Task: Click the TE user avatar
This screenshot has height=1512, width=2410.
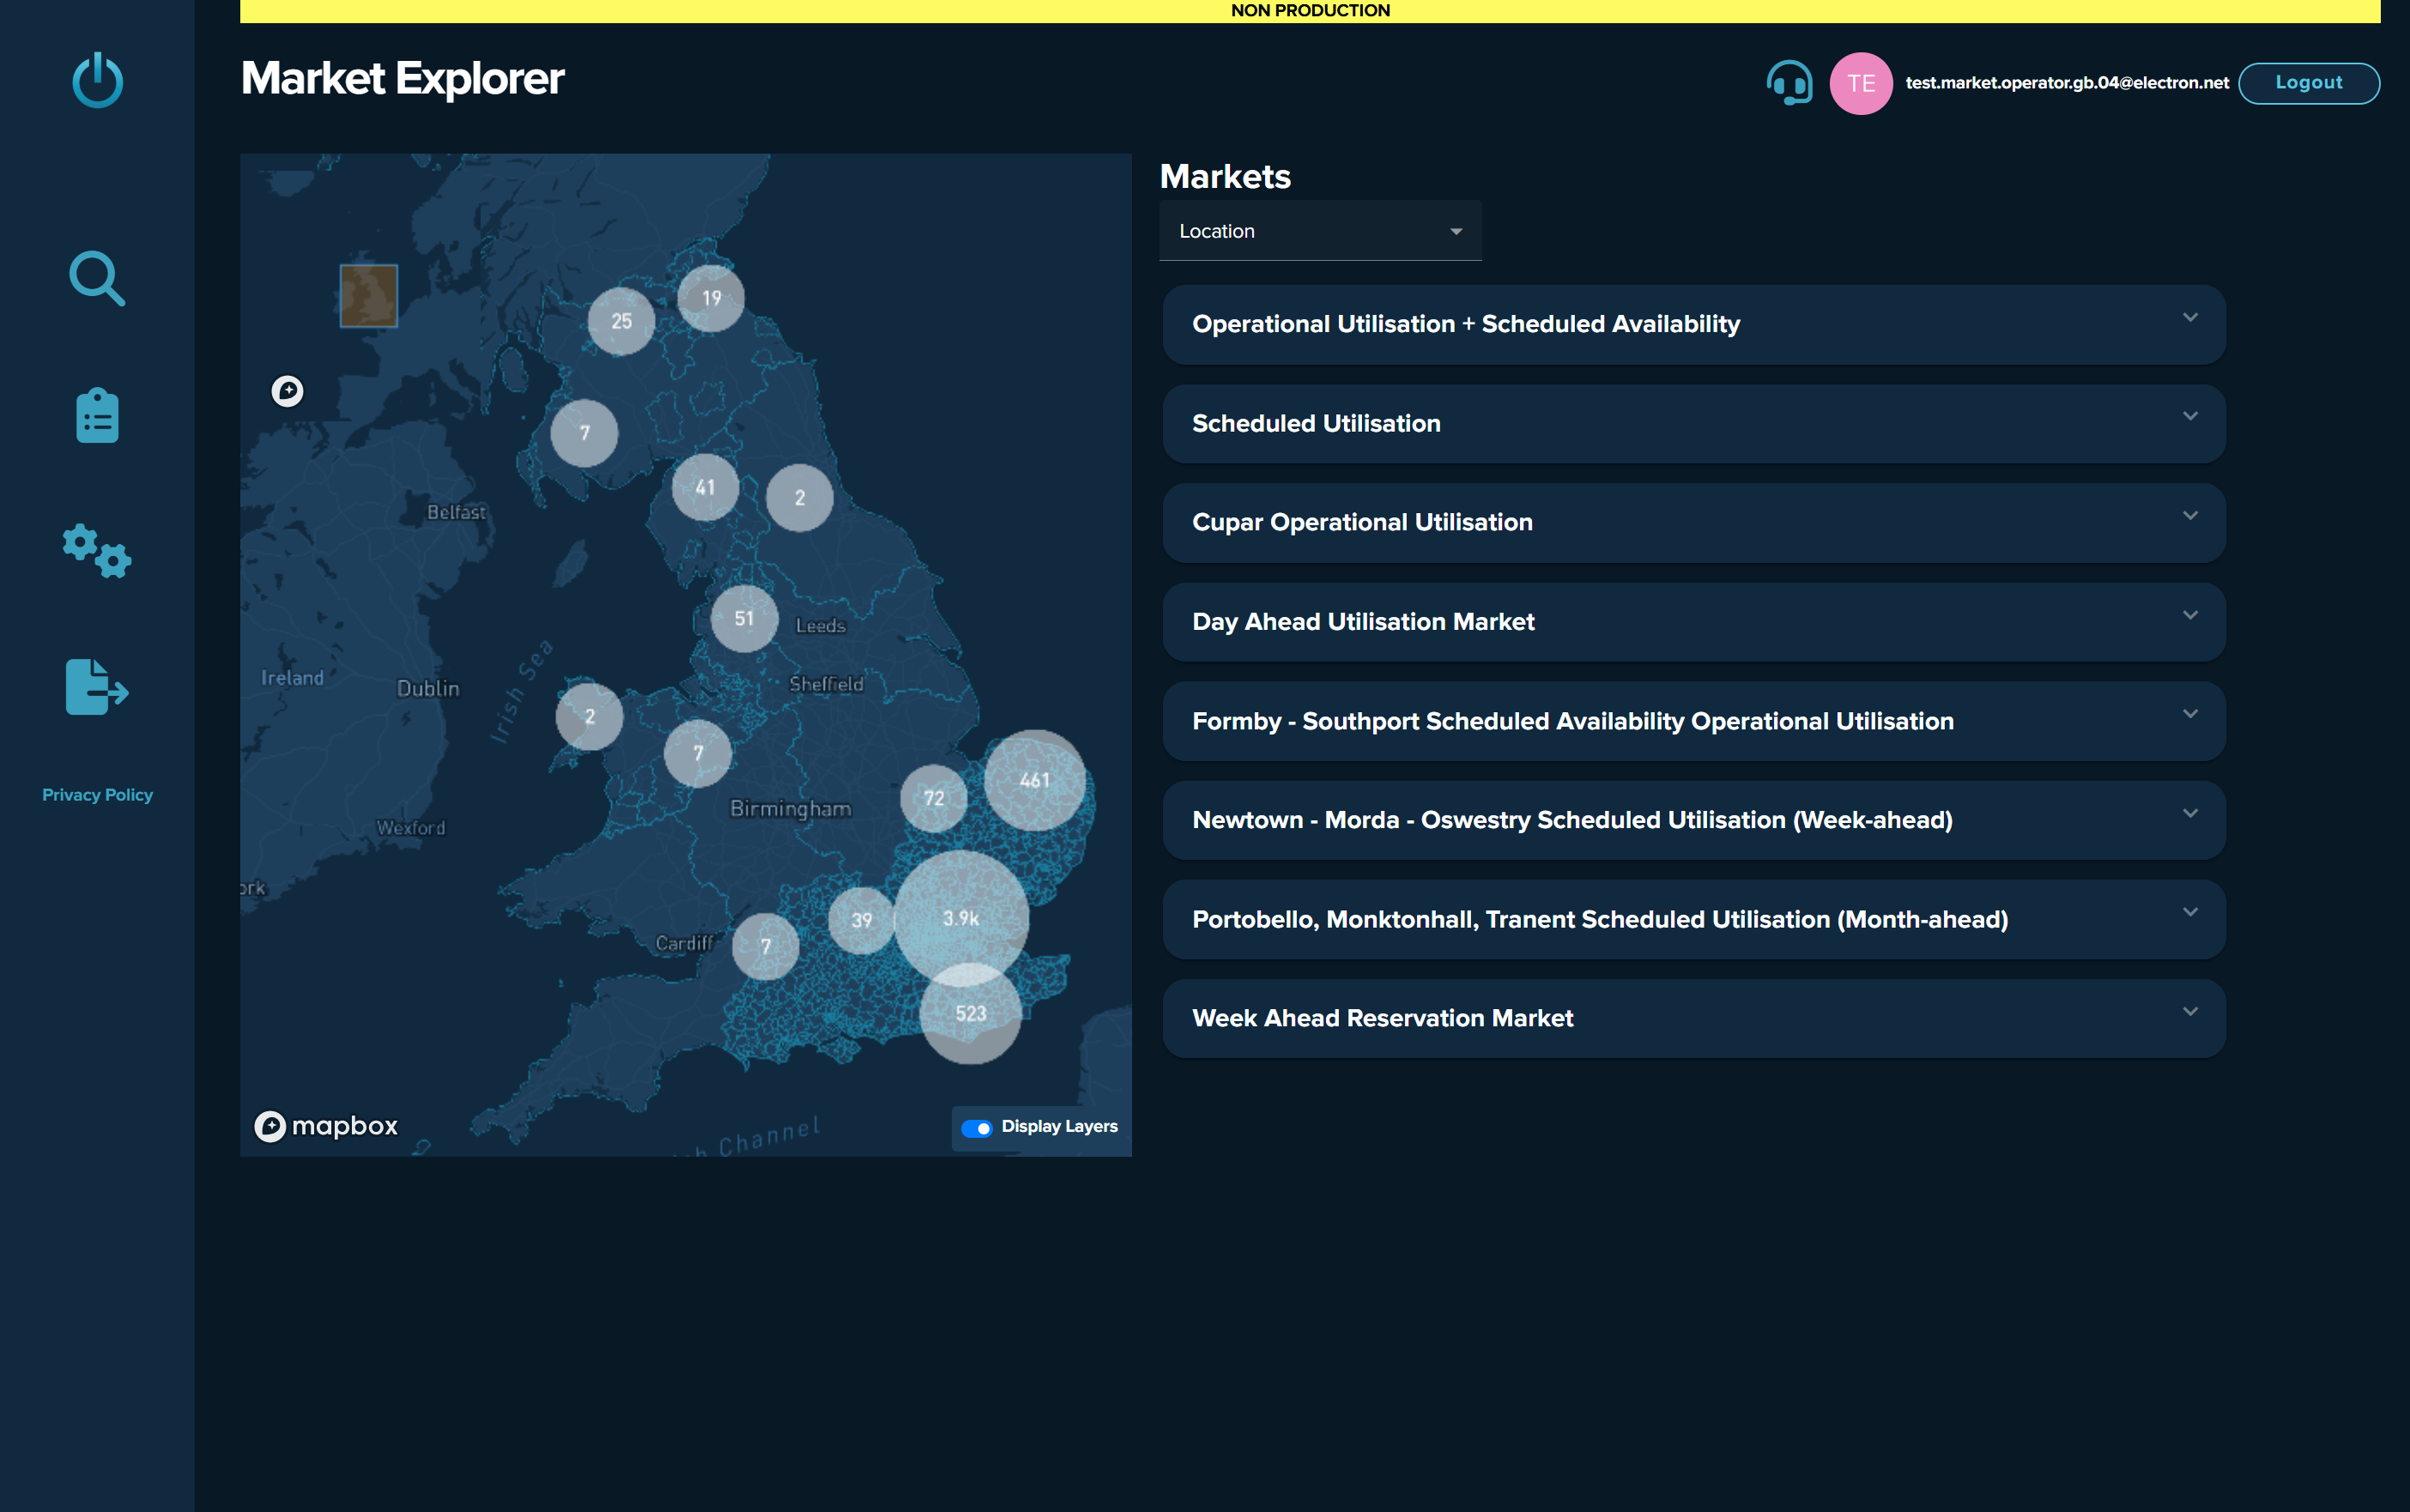Action: pos(1860,83)
